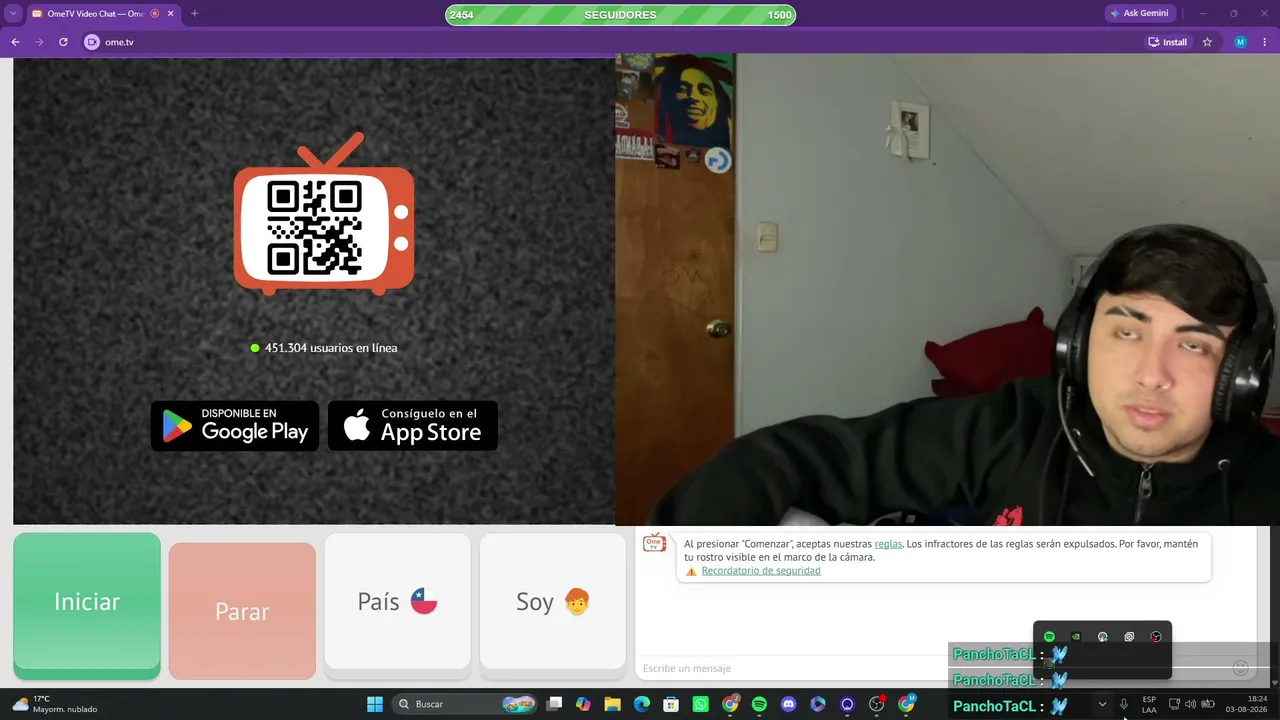Open the emoji picker in message box
This screenshot has height=720, width=1280.
tap(1240, 668)
